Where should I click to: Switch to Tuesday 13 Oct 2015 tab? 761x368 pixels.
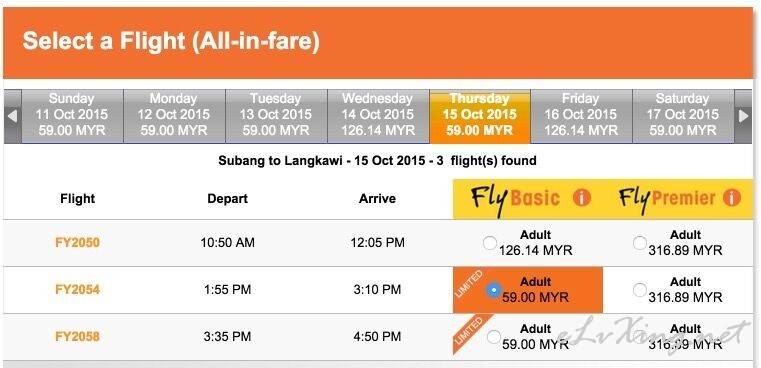(x=276, y=116)
